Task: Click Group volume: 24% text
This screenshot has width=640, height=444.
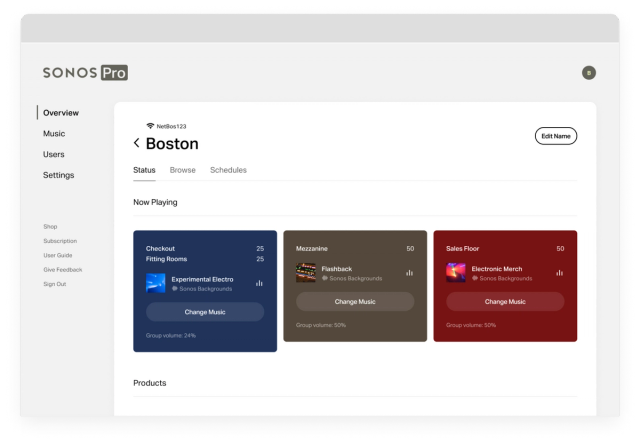Action: point(171,335)
